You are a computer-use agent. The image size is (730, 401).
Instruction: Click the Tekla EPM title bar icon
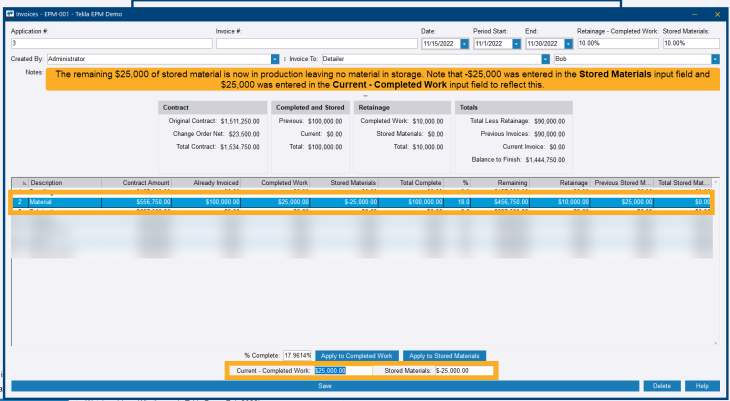(10, 14)
